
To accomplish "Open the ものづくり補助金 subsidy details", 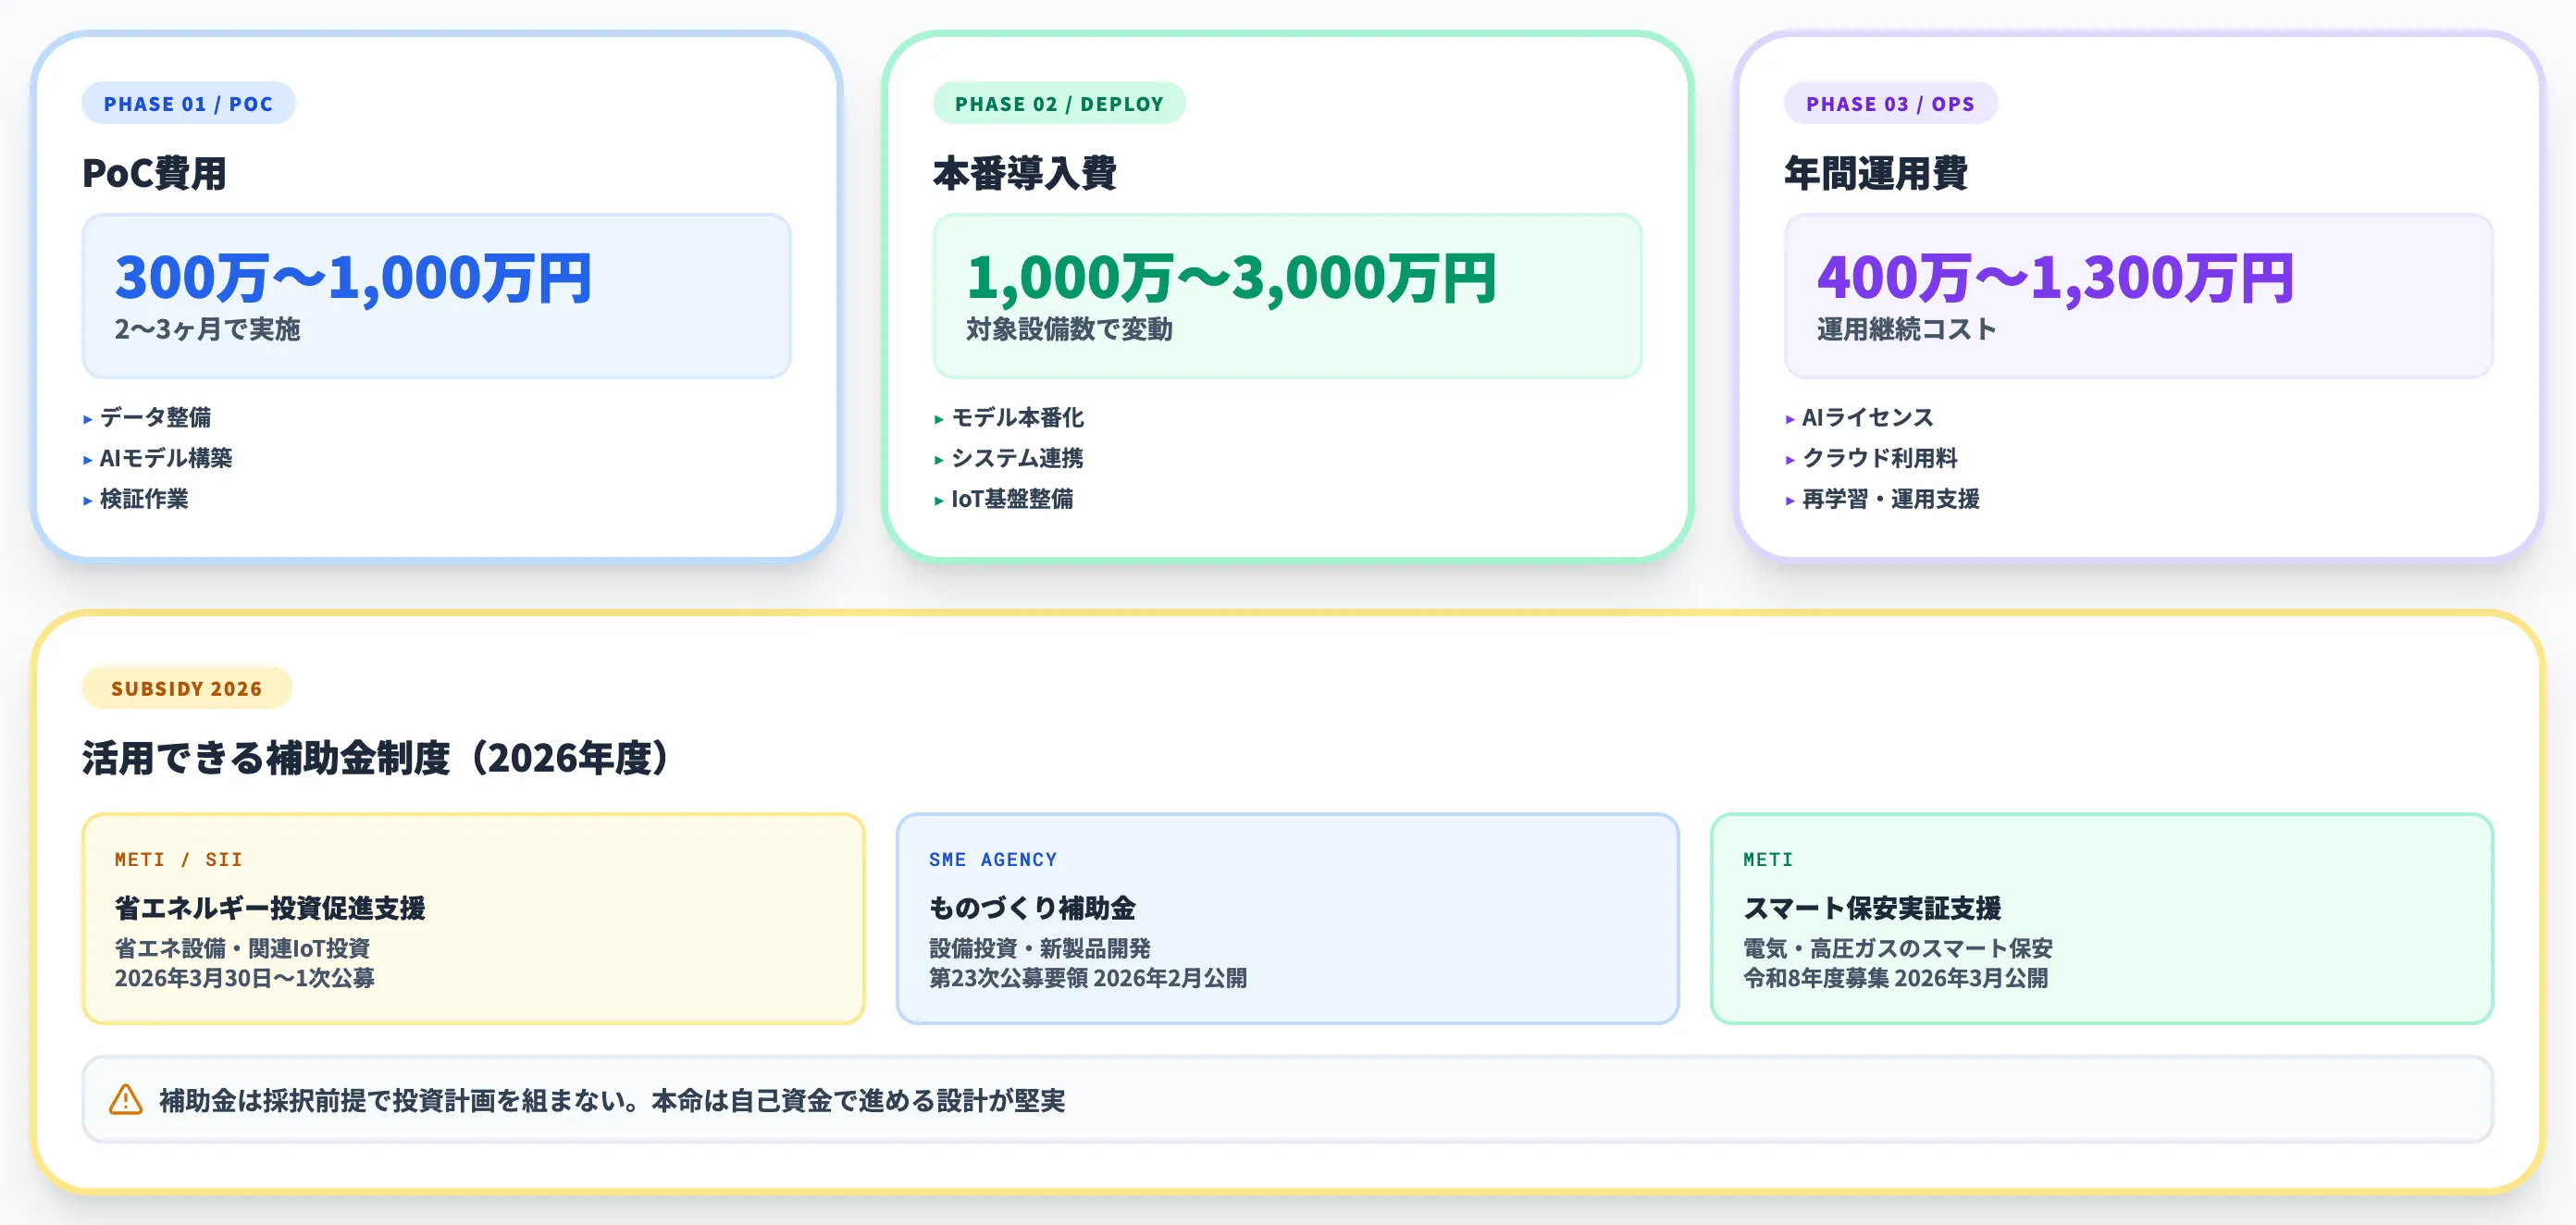I will coord(1287,915).
